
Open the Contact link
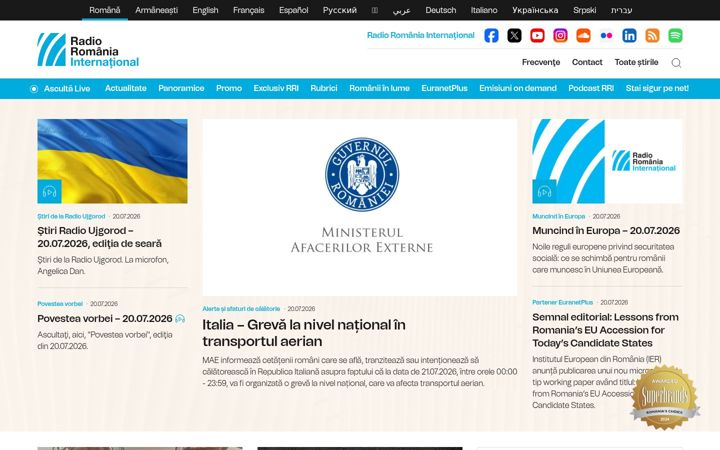tap(587, 62)
